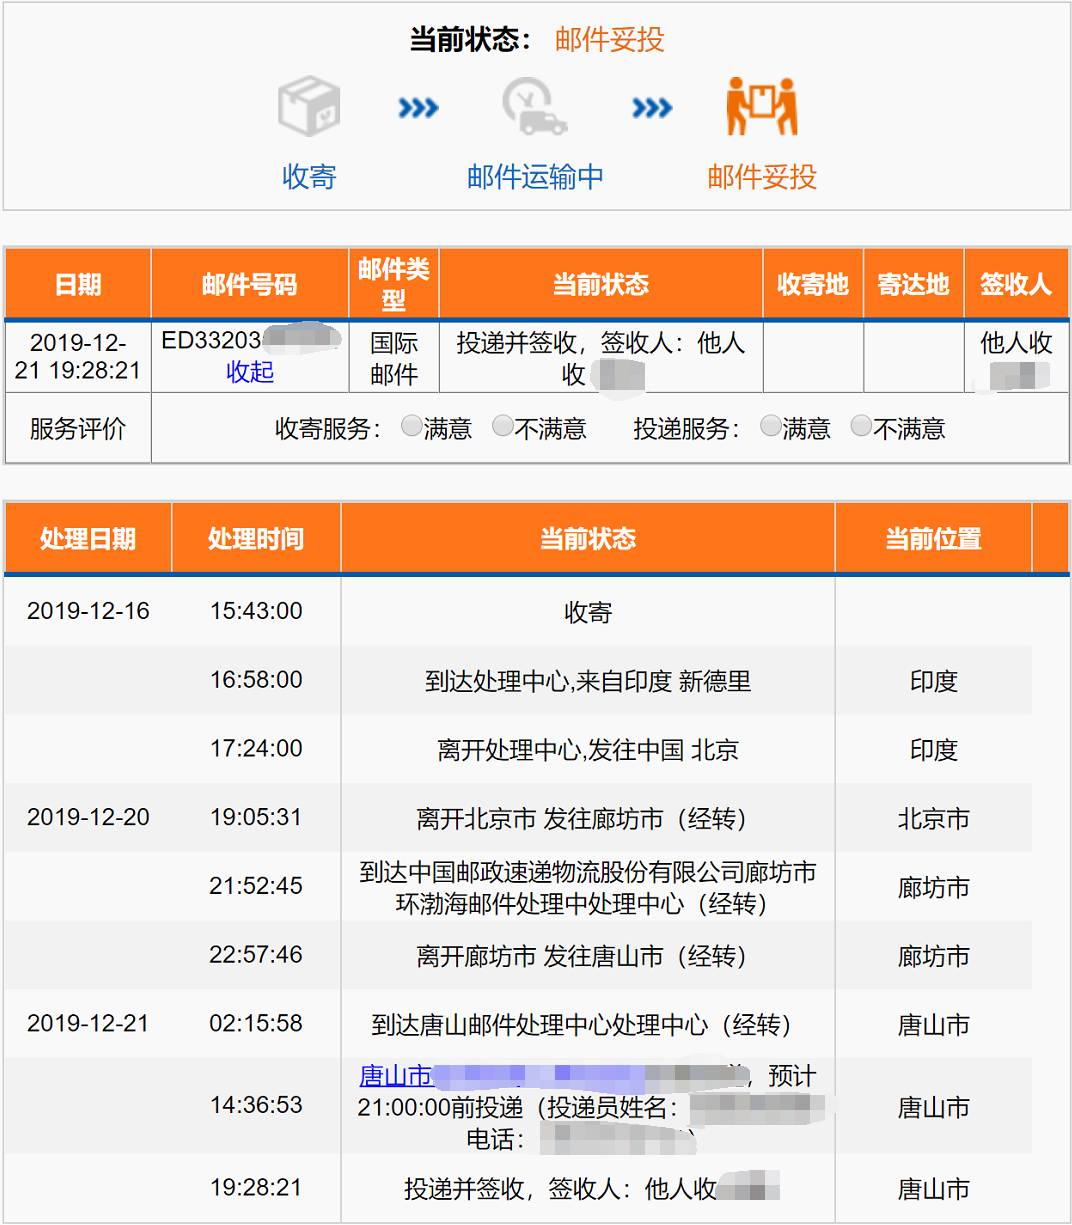
Task: Click the 到达处理中心,来自印度 新德里 row
Action: 587,681
